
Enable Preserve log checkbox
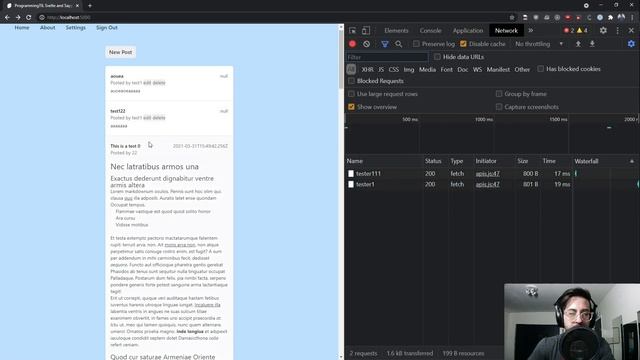tap(416, 44)
